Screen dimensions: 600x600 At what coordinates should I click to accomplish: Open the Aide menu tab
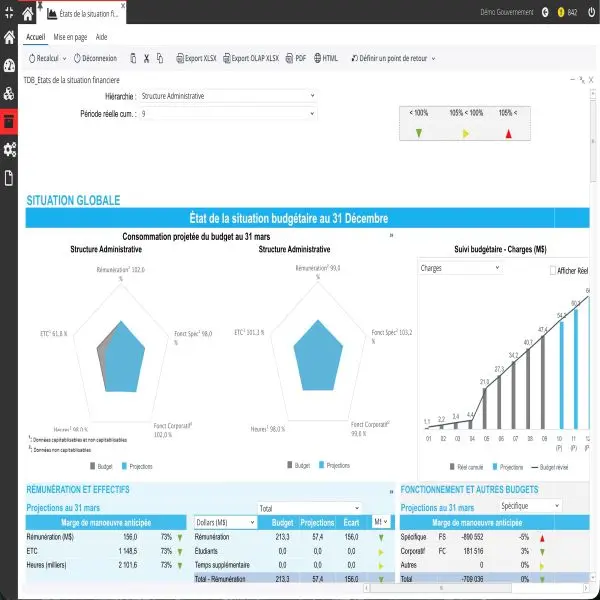(101, 37)
